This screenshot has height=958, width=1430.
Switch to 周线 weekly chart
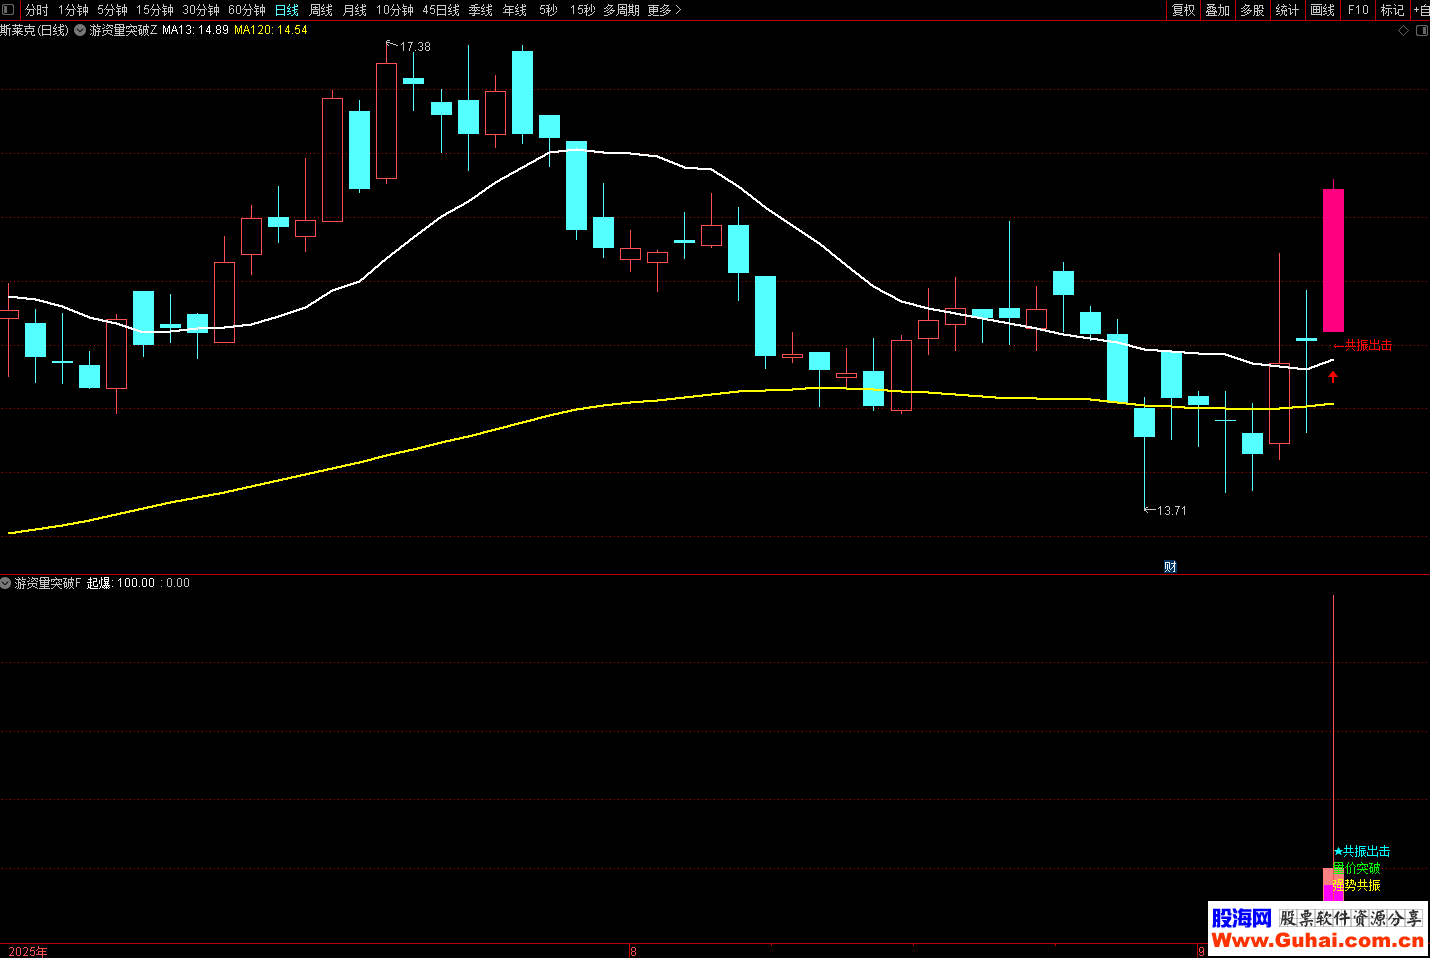(x=321, y=10)
